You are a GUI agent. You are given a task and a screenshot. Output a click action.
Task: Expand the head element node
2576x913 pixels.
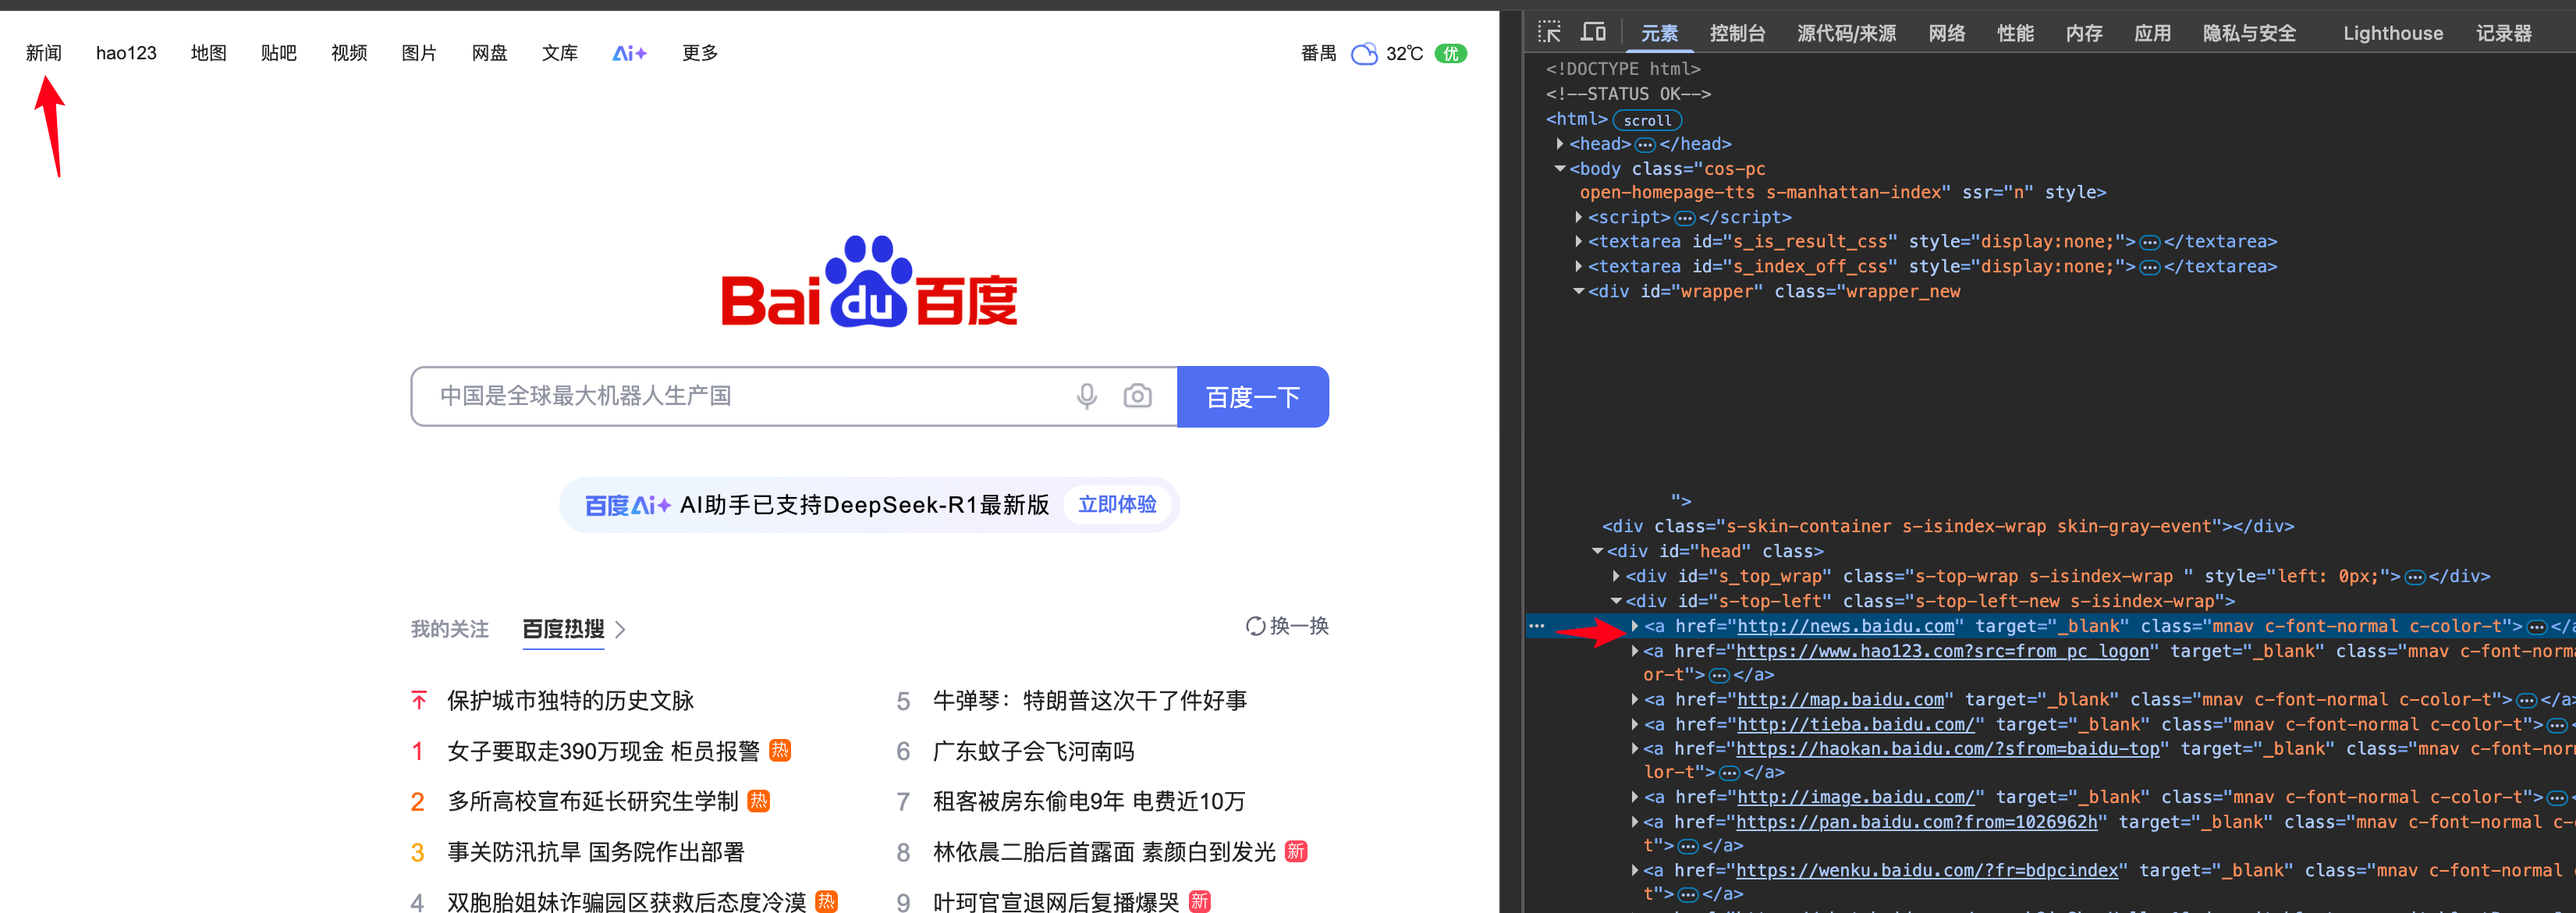[1560, 144]
